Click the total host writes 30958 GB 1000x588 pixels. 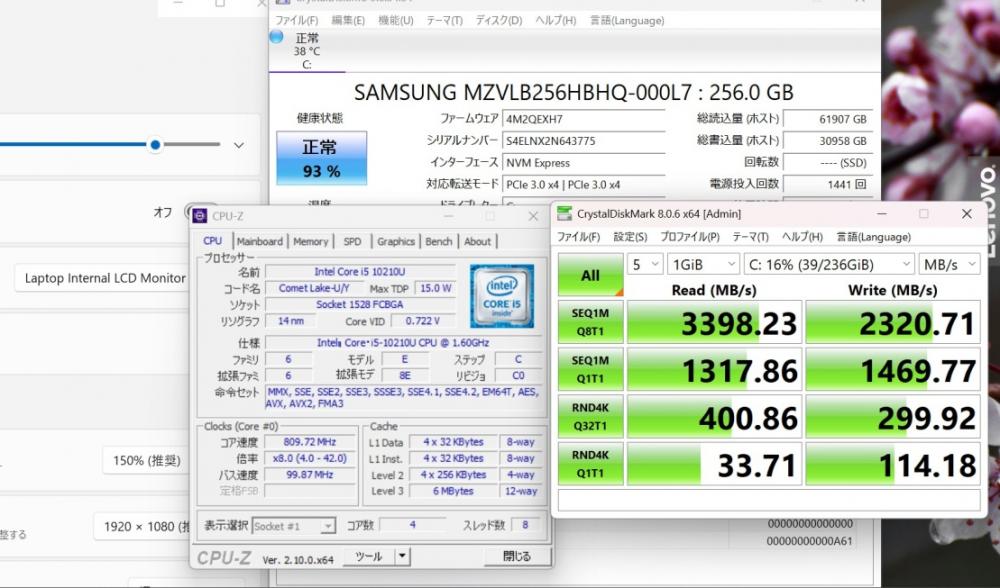(x=828, y=141)
